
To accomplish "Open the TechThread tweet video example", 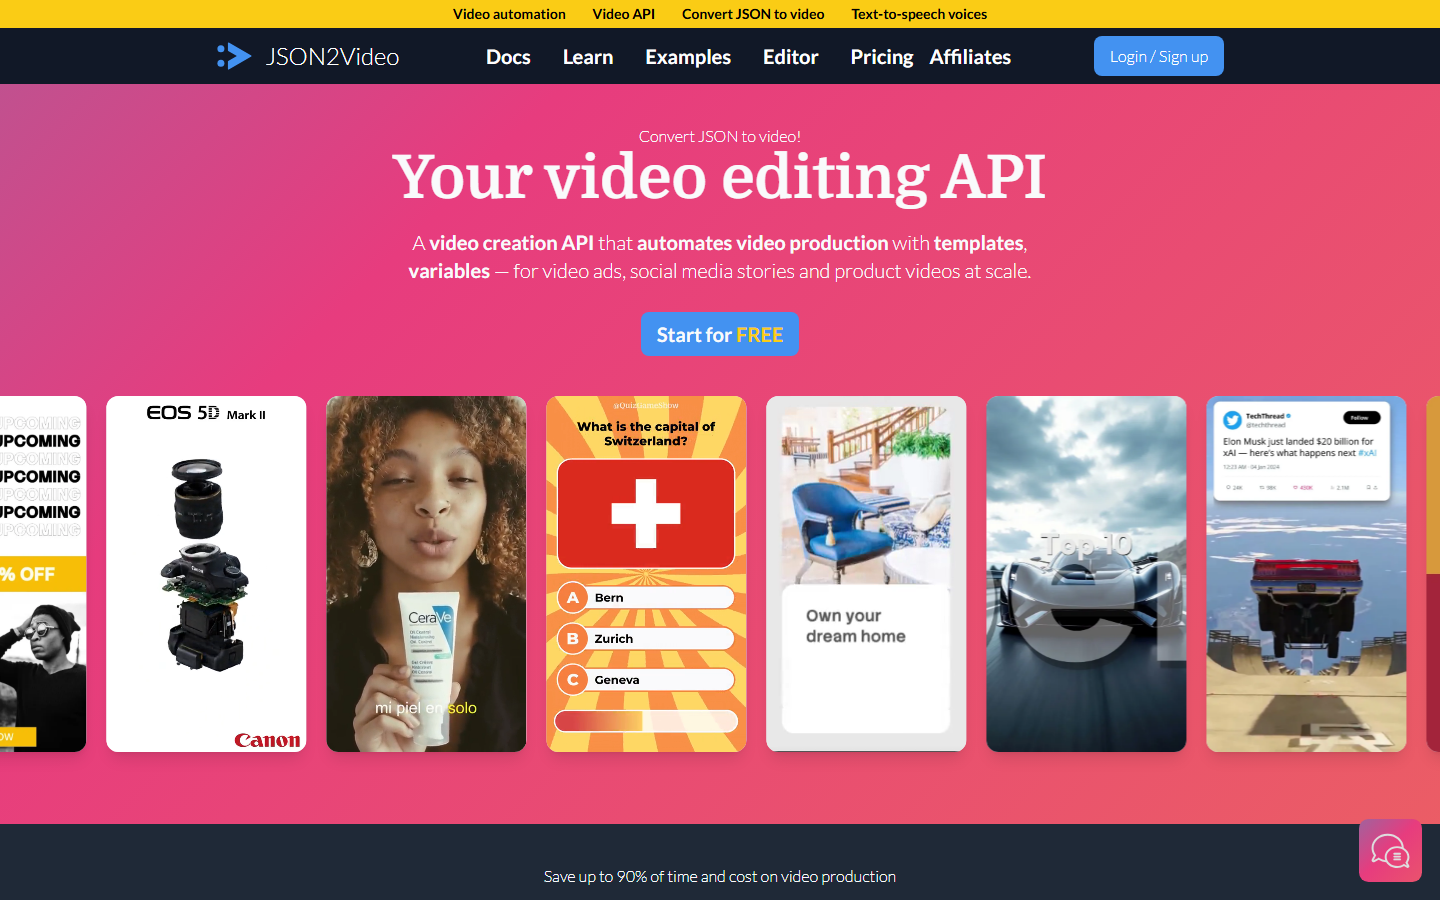I will coord(1306,574).
